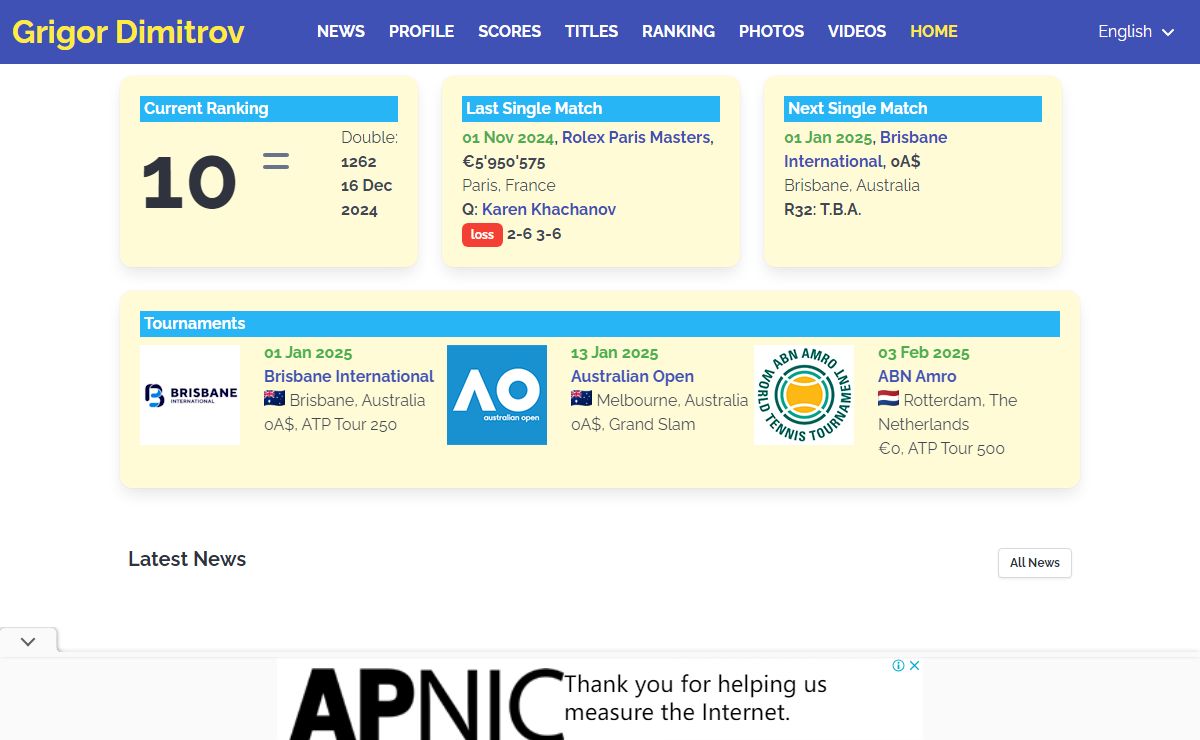The width and height of the screenshot is (1200, 740).
Task: Open the English language dropdown
Action: click(1136, 32)
